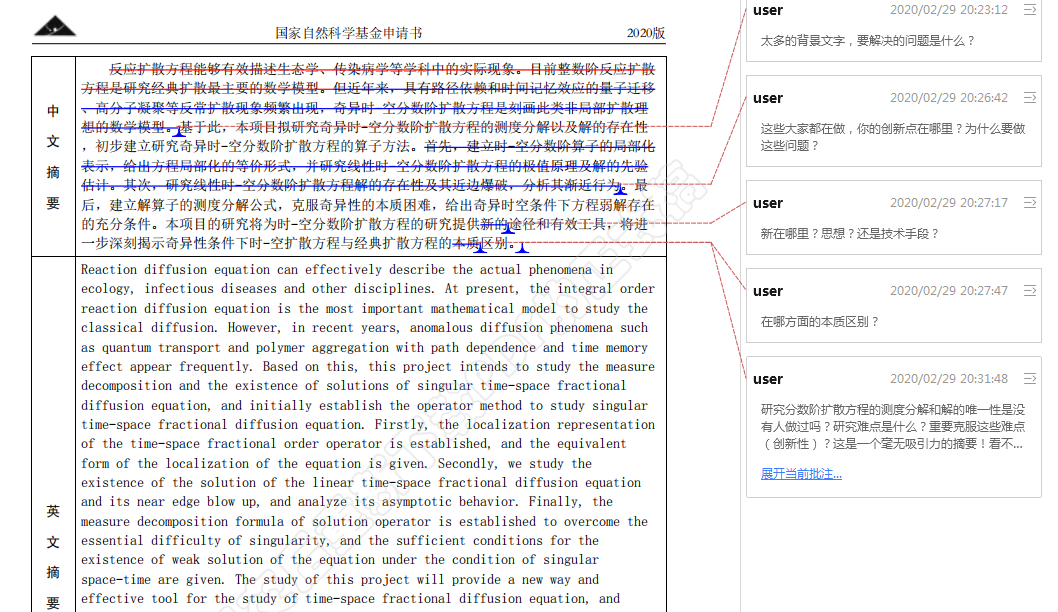
Task: Open options icon on the 20:26:42 comment
Action: coord(1030,98)
